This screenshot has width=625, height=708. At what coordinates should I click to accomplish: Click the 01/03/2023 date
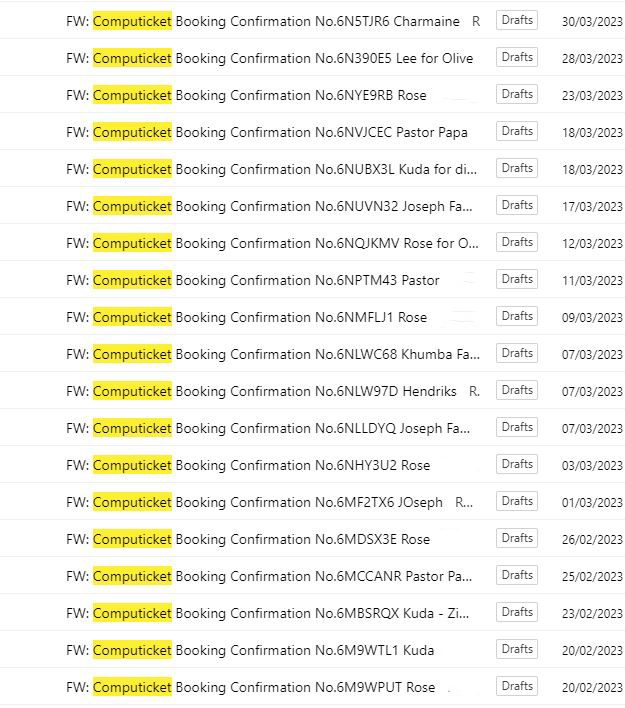click(x=592, y=503)
